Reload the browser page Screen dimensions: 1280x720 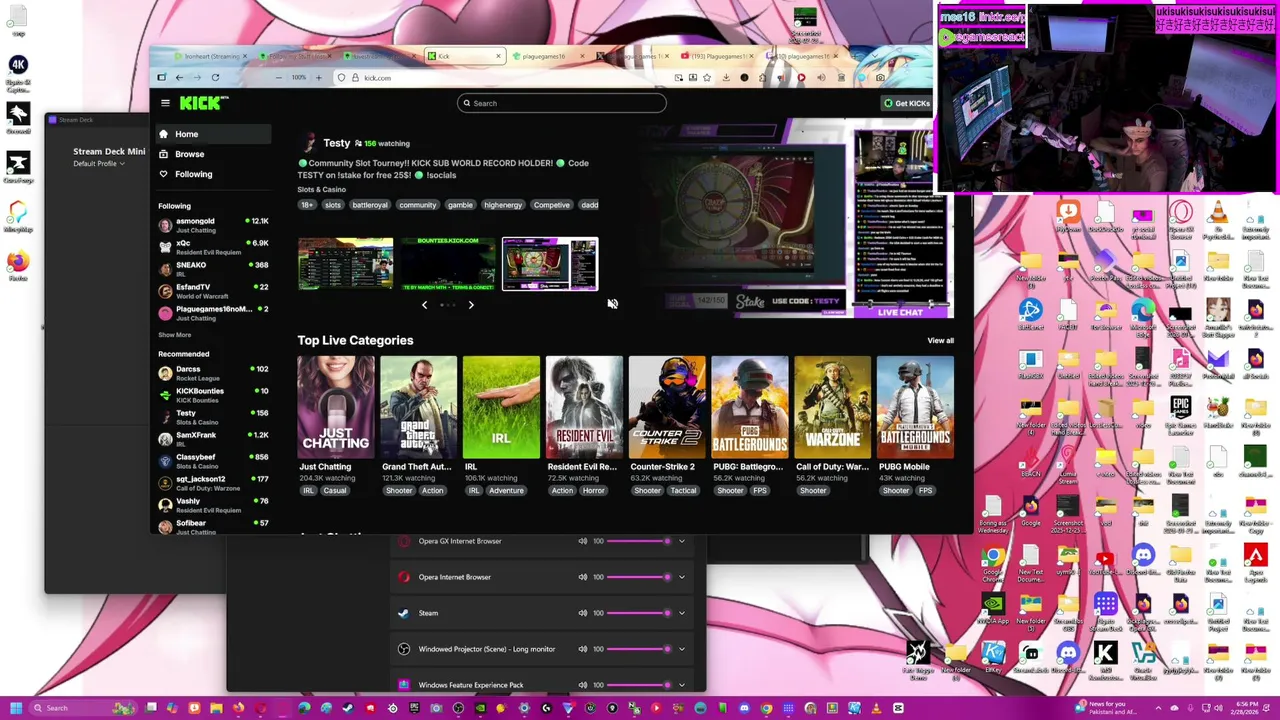point(215,77)
